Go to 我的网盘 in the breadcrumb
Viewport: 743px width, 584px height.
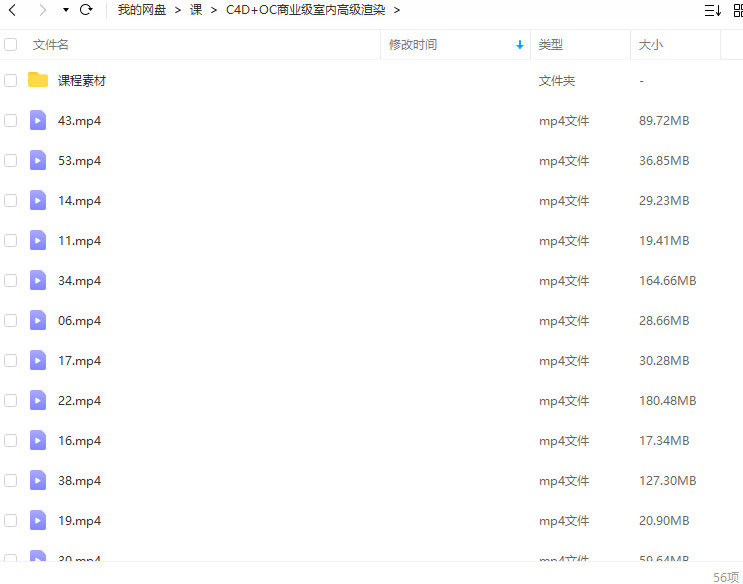[x=142, y=10]
